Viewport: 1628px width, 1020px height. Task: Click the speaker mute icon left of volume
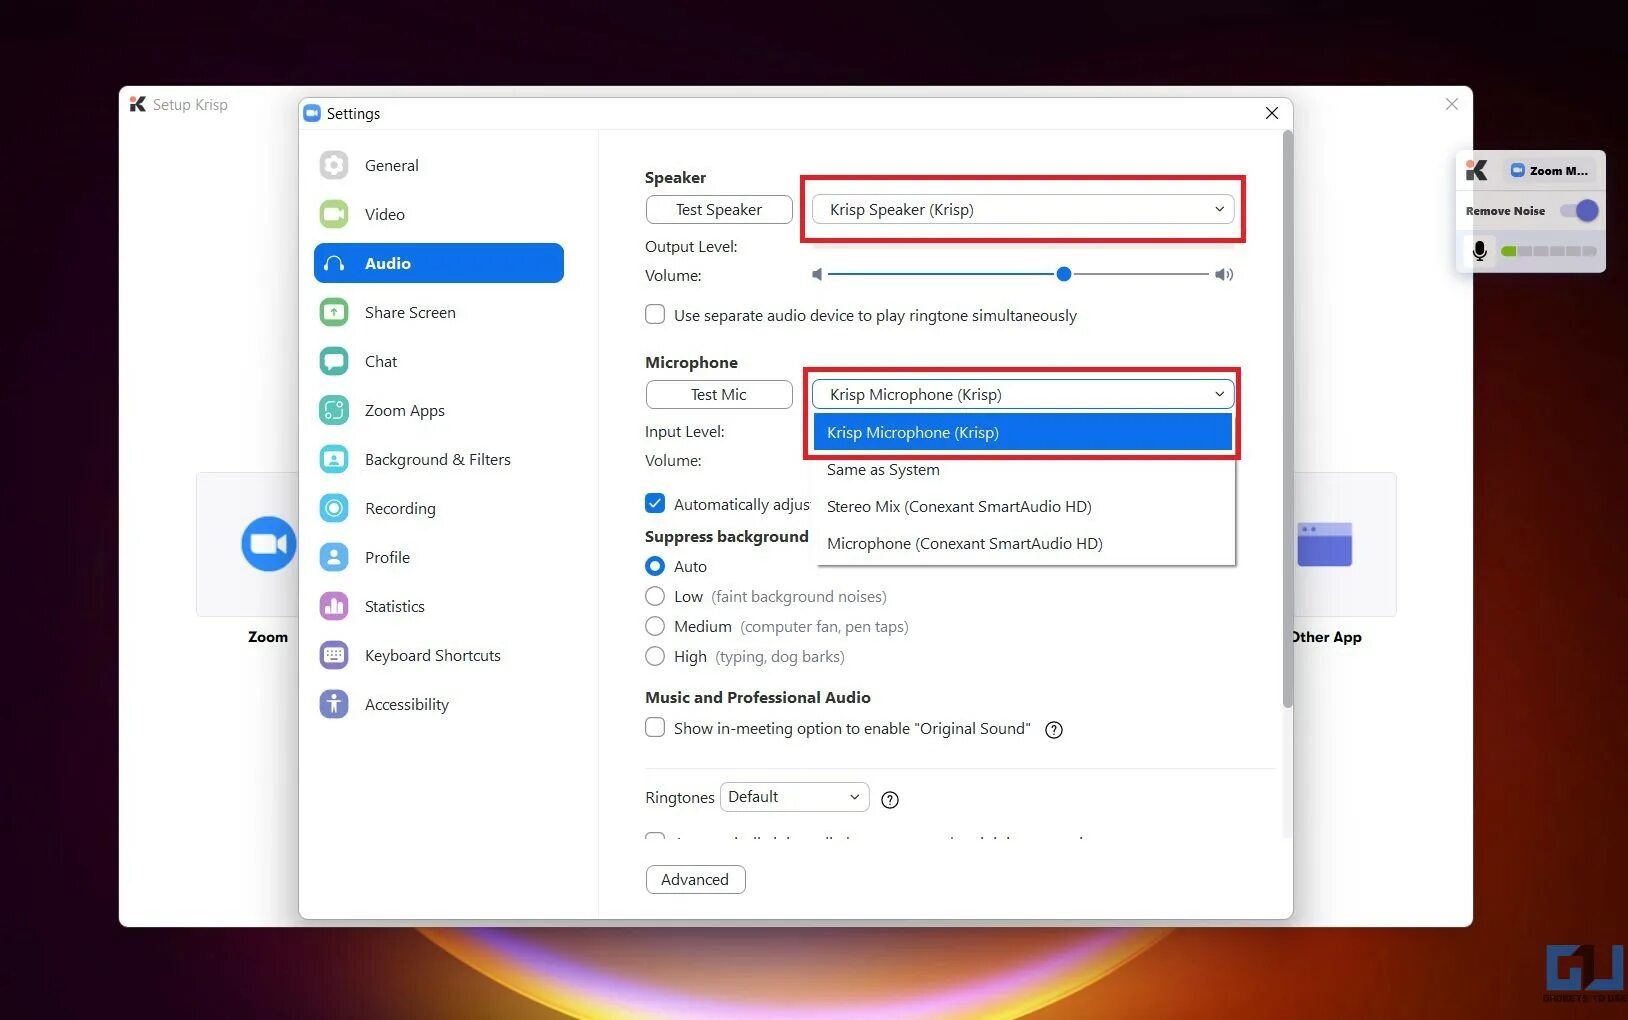click(x=817, y=274)
